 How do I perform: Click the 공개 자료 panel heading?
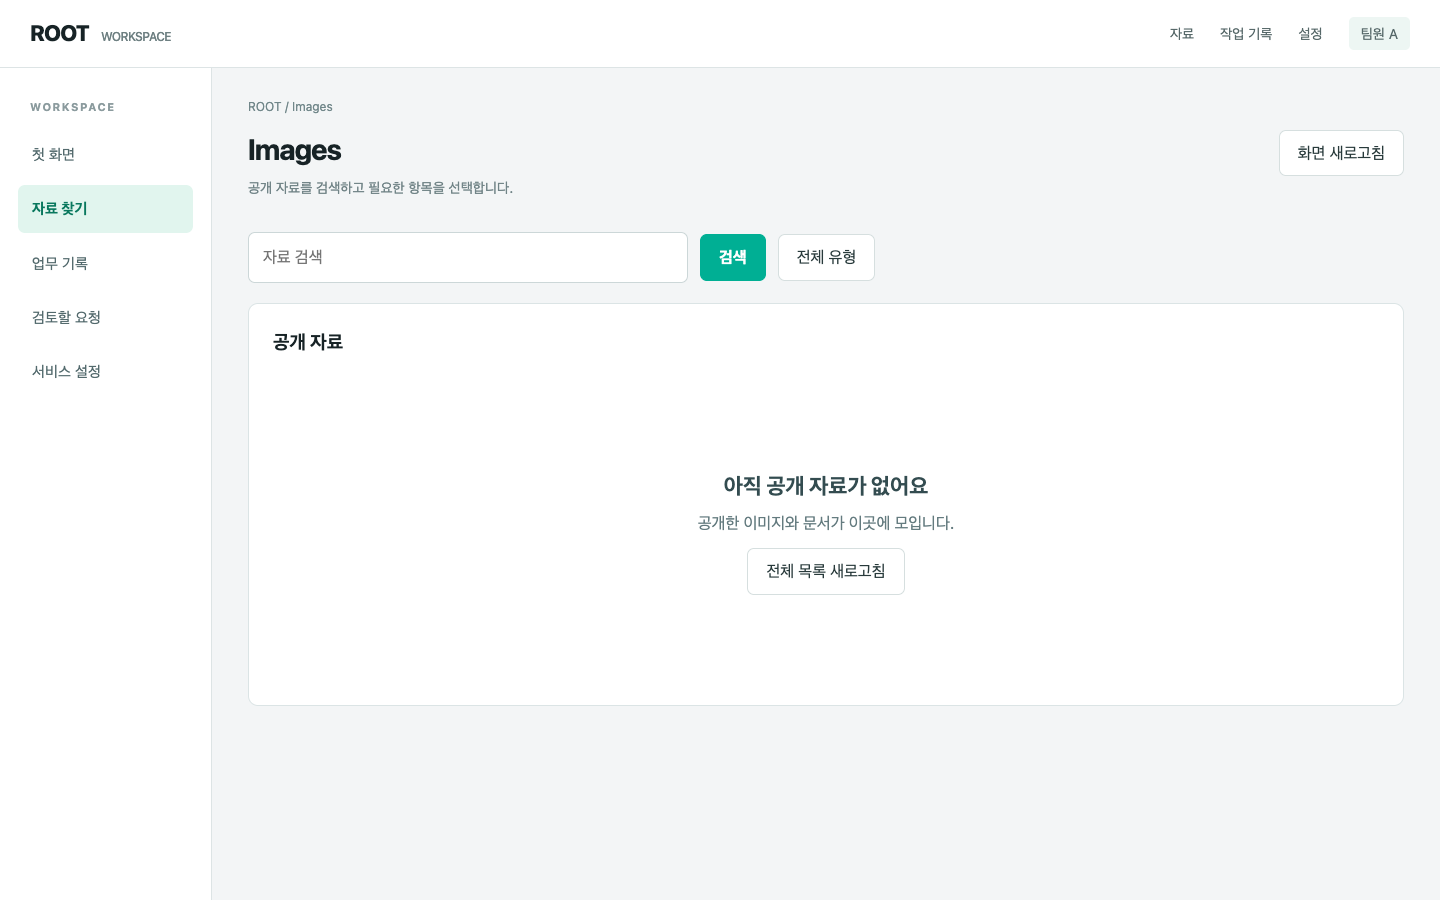click(x=308, y=342)
